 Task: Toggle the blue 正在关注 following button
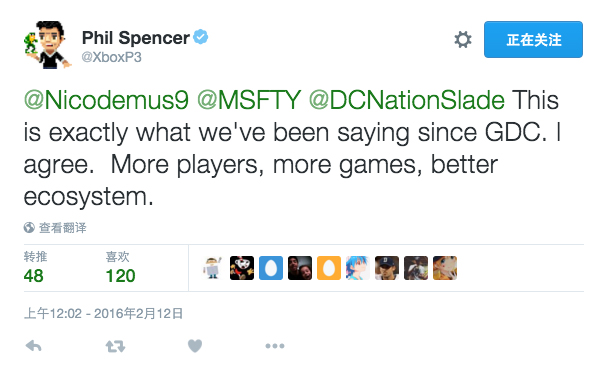tap(533, 39)
